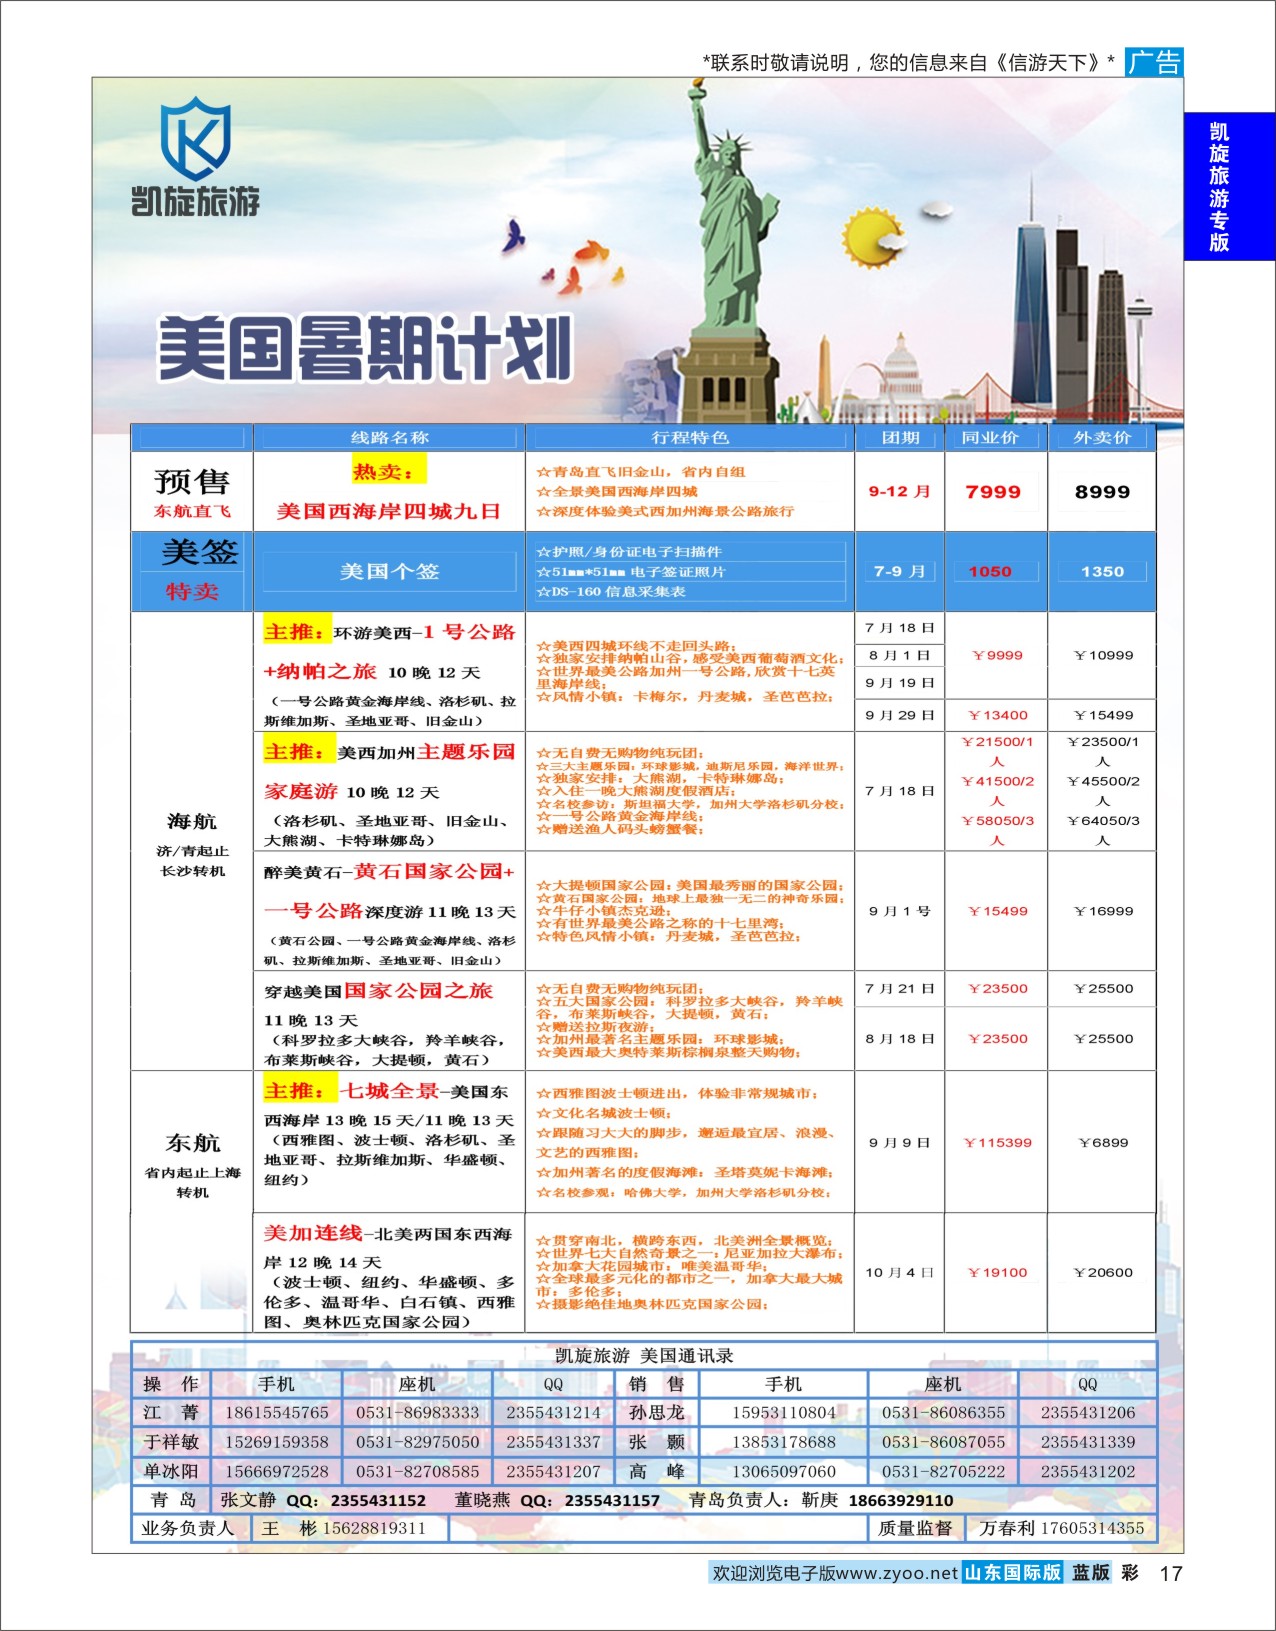The image size is (1276, 1631).
Task: Click 七城全景 route title
Action: pyautogui.click(x=389, y=1090)
